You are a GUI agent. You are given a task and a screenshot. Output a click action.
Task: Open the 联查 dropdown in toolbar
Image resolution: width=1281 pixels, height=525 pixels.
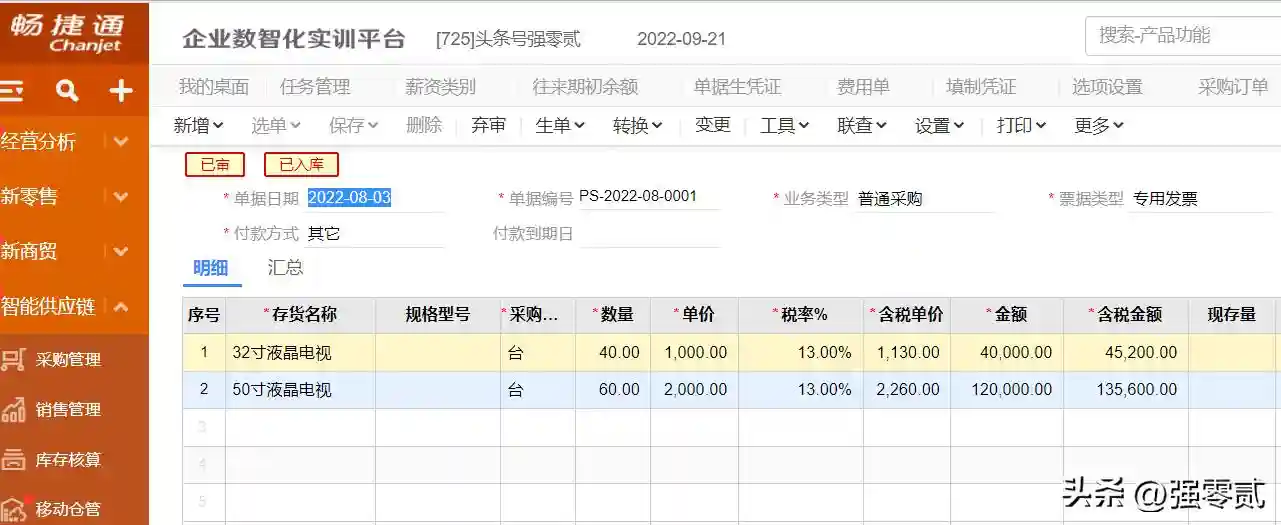(x=862, y=126)
